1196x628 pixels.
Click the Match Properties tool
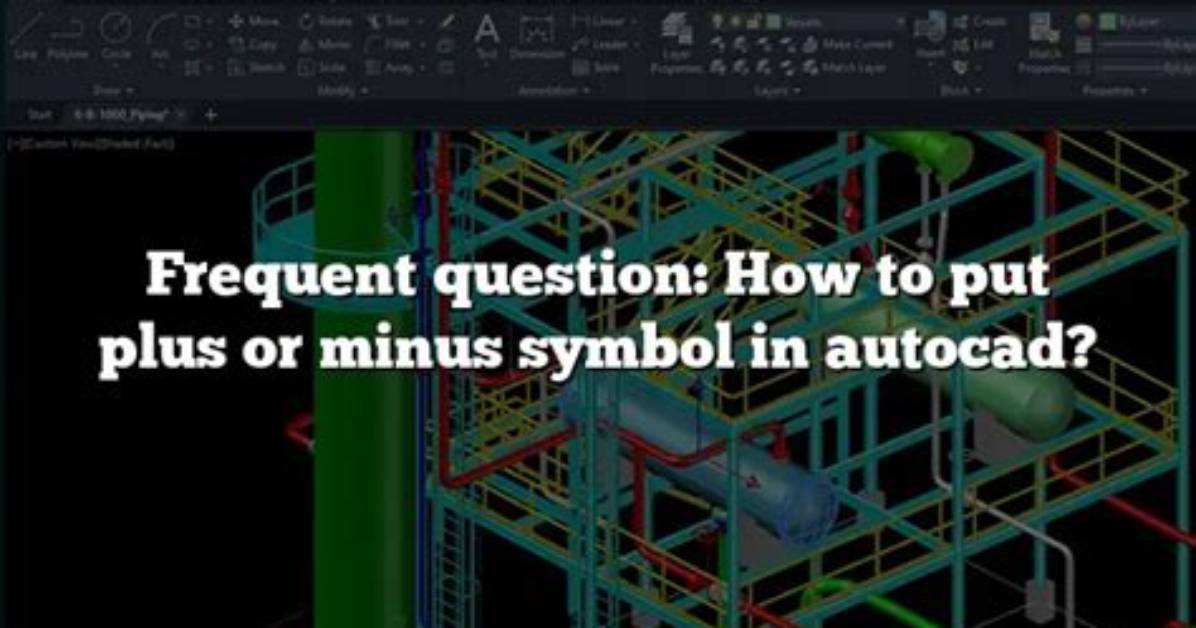tap(1044, 43)
